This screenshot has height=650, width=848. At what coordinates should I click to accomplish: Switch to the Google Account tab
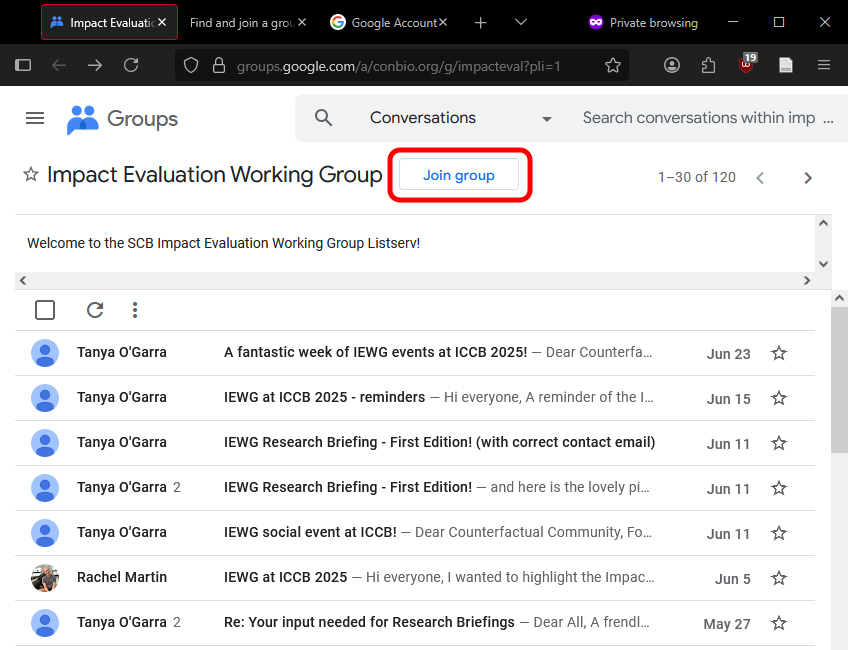pos(386,22)
